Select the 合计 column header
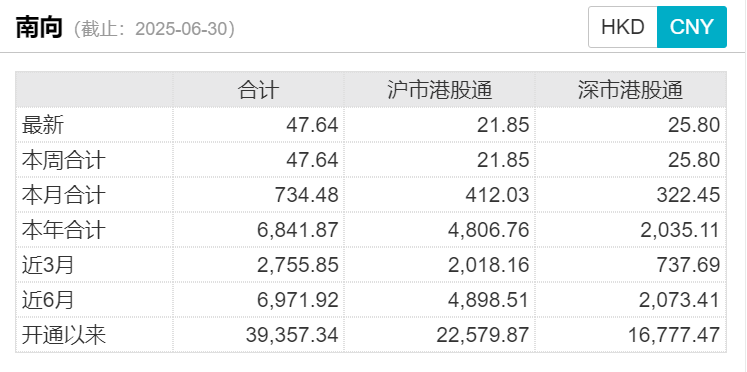Image resolution: width=747 pixels, height=372 pixels. 258,90
